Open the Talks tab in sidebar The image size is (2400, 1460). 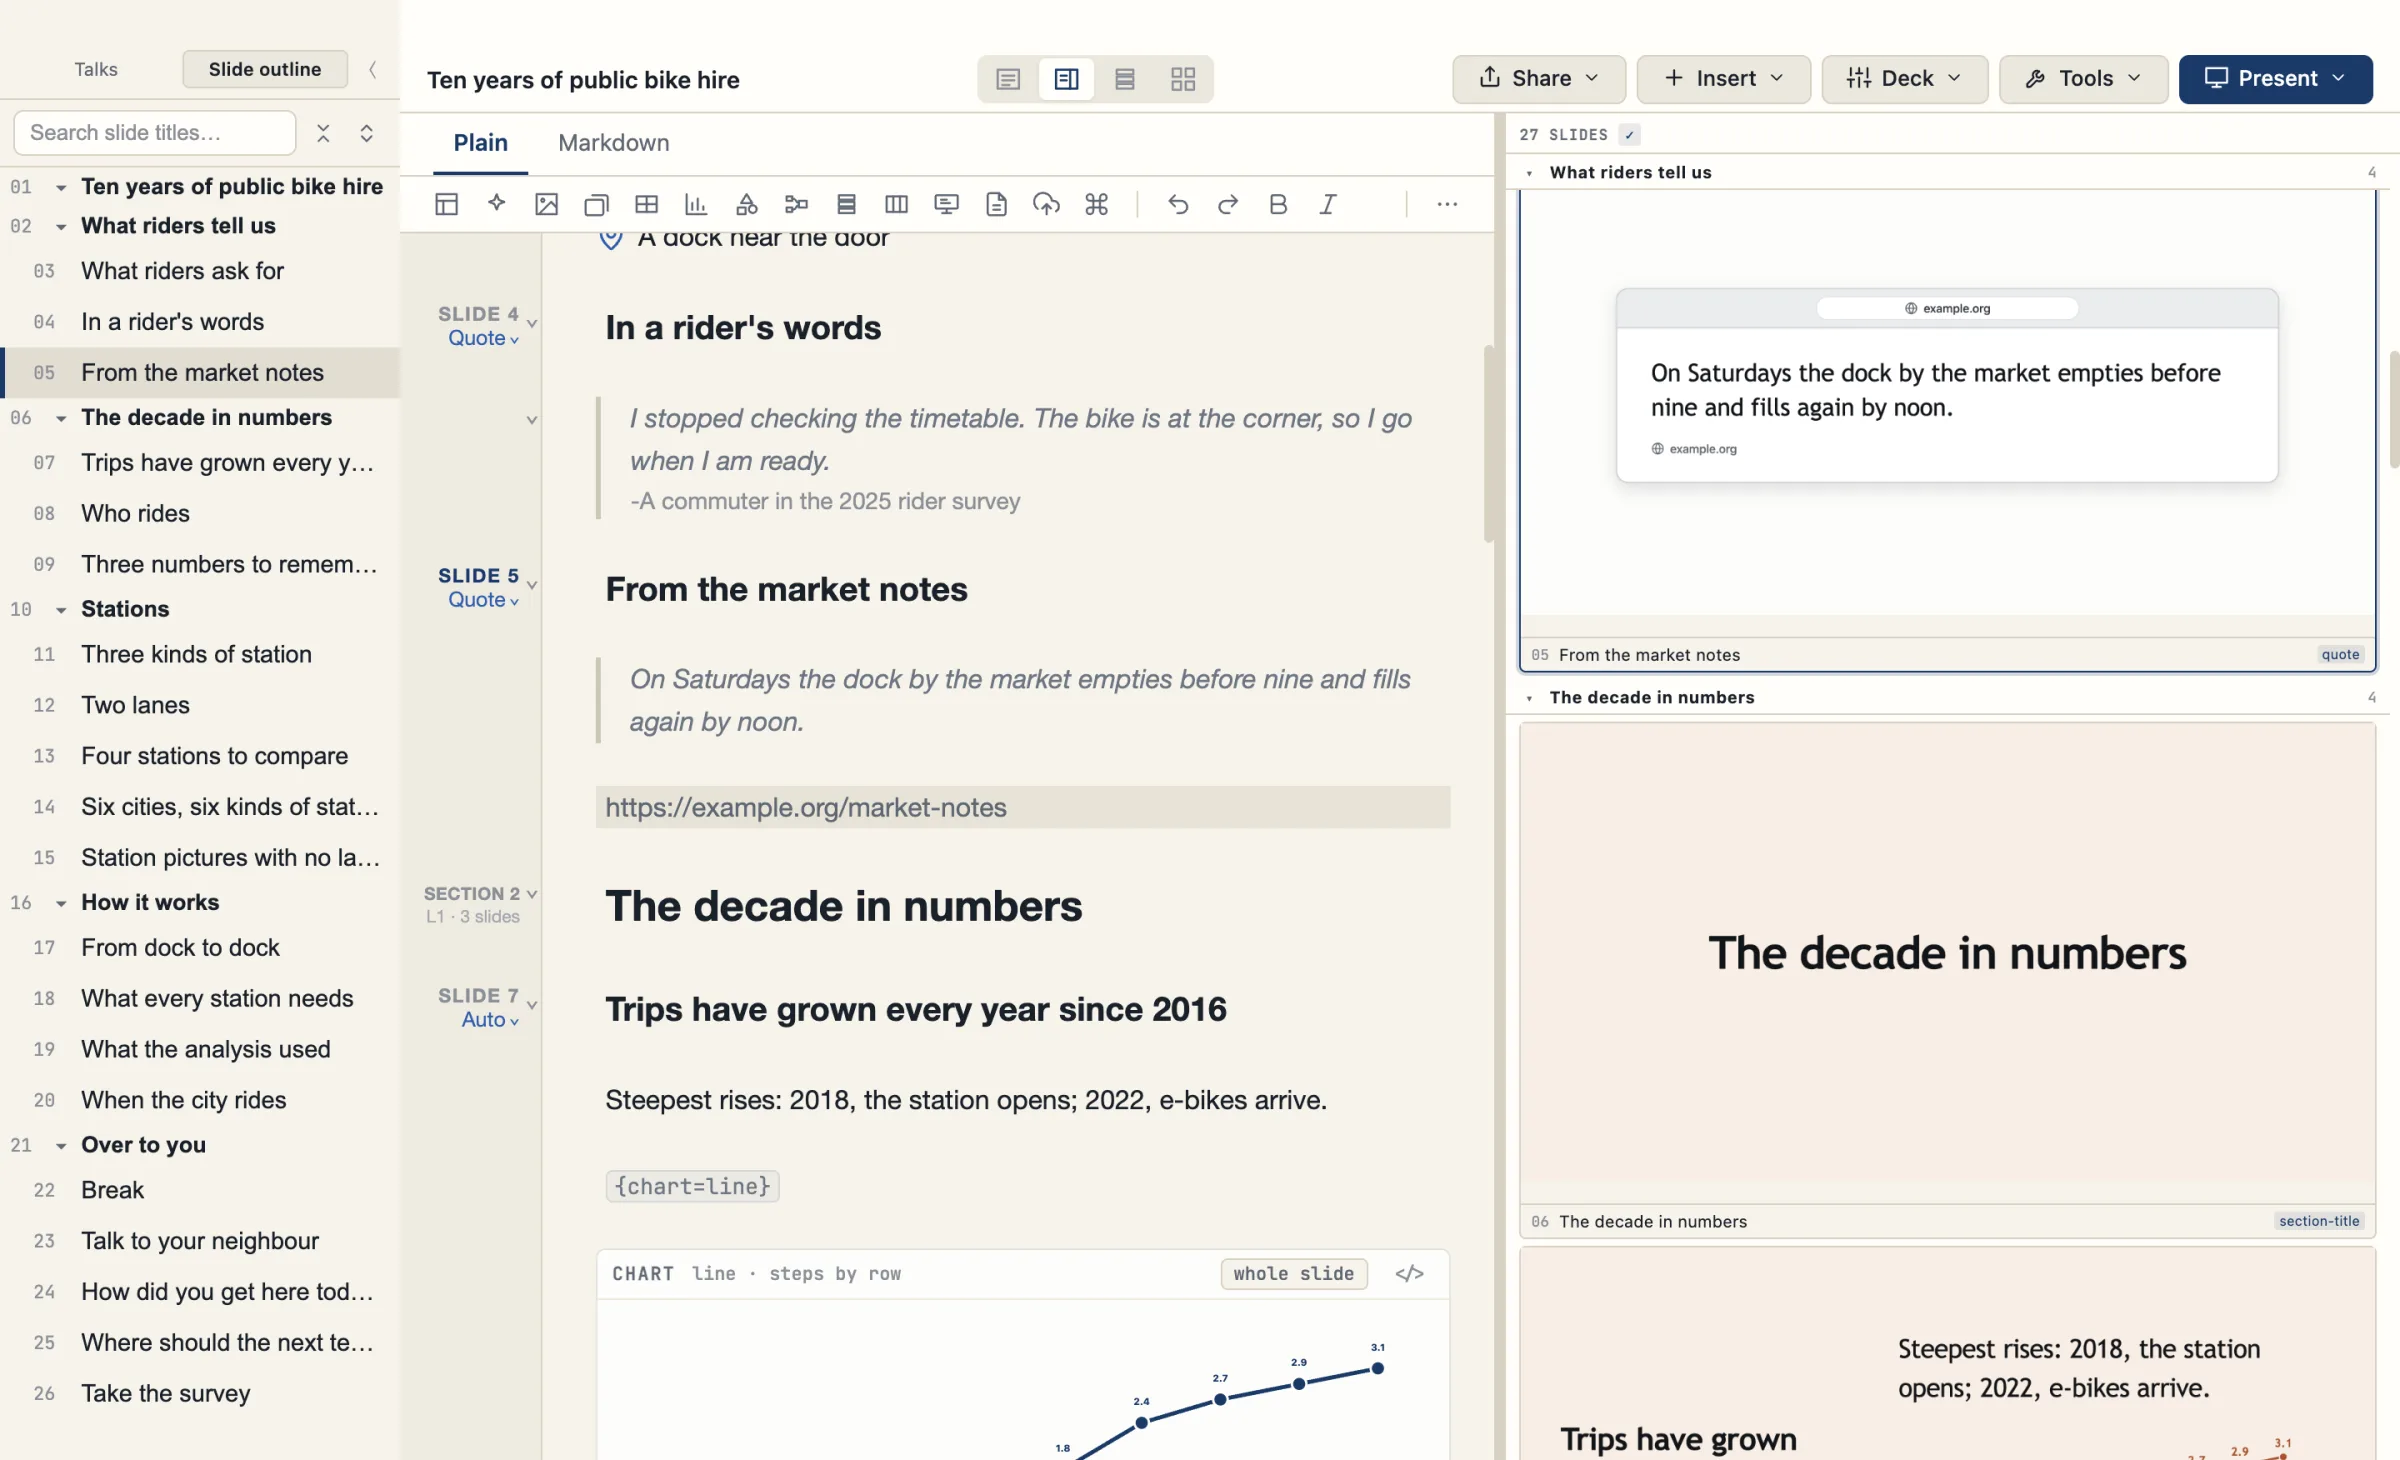click(x=96, y=69)
